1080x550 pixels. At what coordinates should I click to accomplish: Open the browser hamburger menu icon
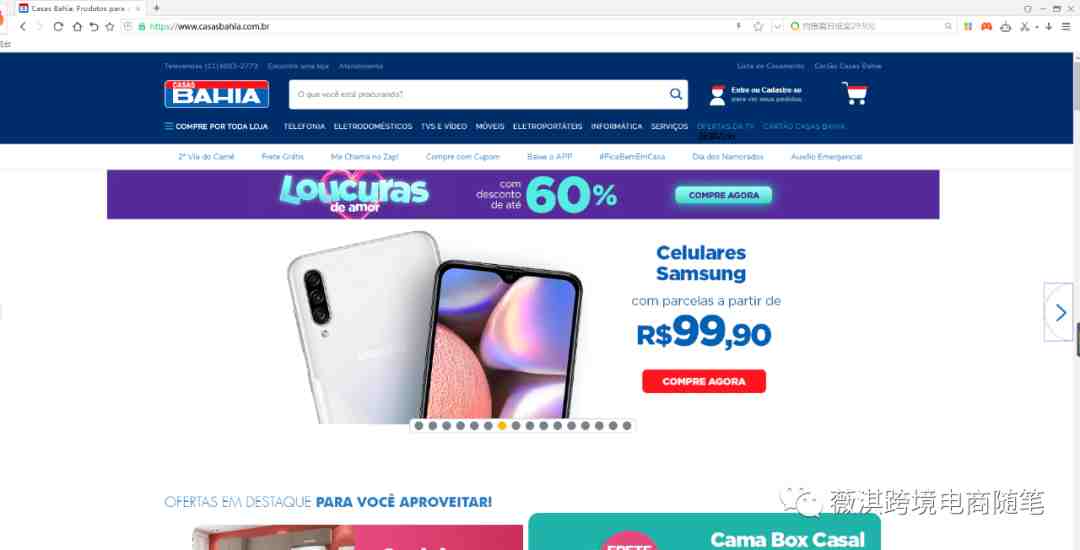pyautogui.click(x=1066, y=27)
